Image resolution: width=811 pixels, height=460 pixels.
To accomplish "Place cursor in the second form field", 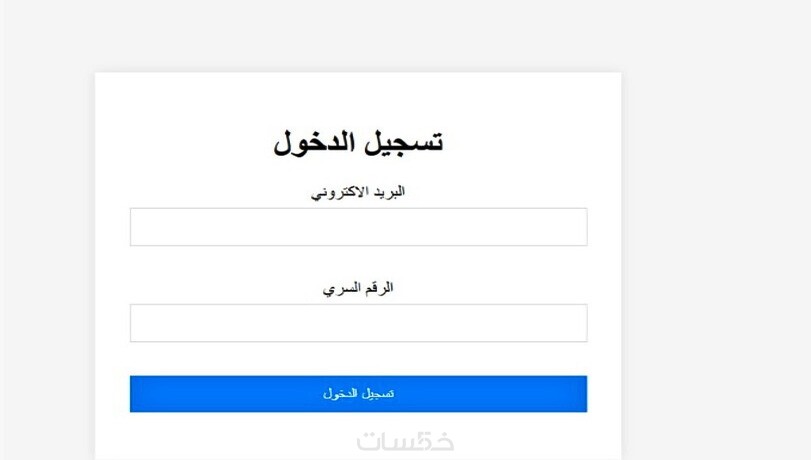I will [x=358, y=323].
